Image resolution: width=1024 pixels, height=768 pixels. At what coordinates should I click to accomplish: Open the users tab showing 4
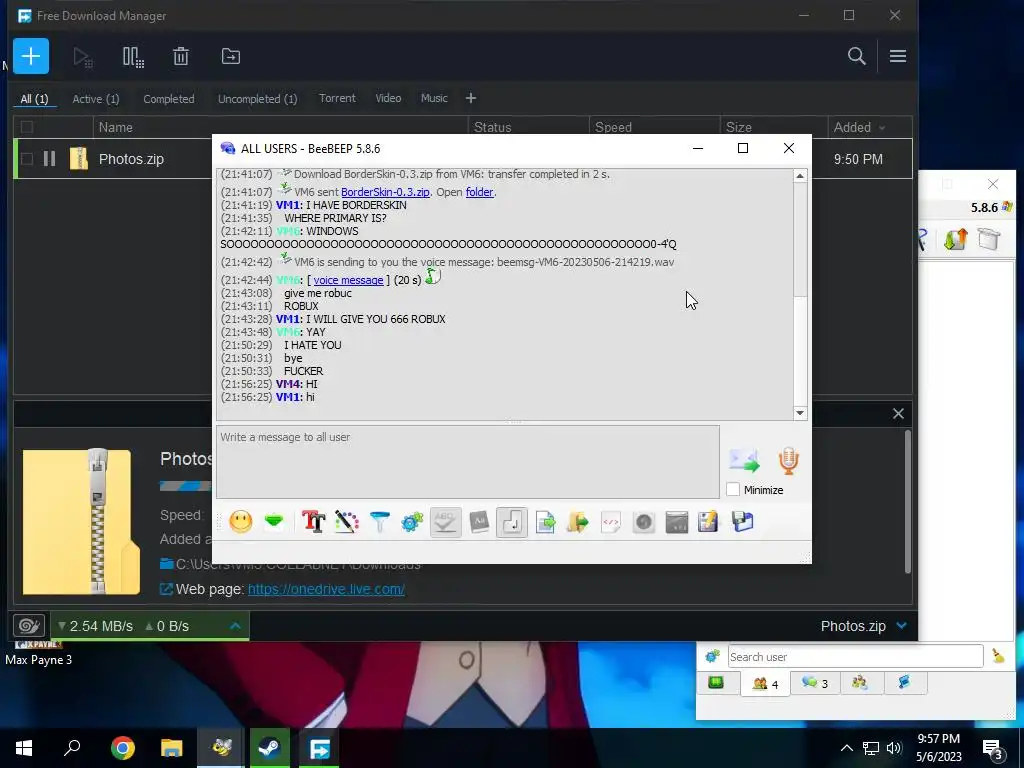pyautogui.click(x=765, y=684)
